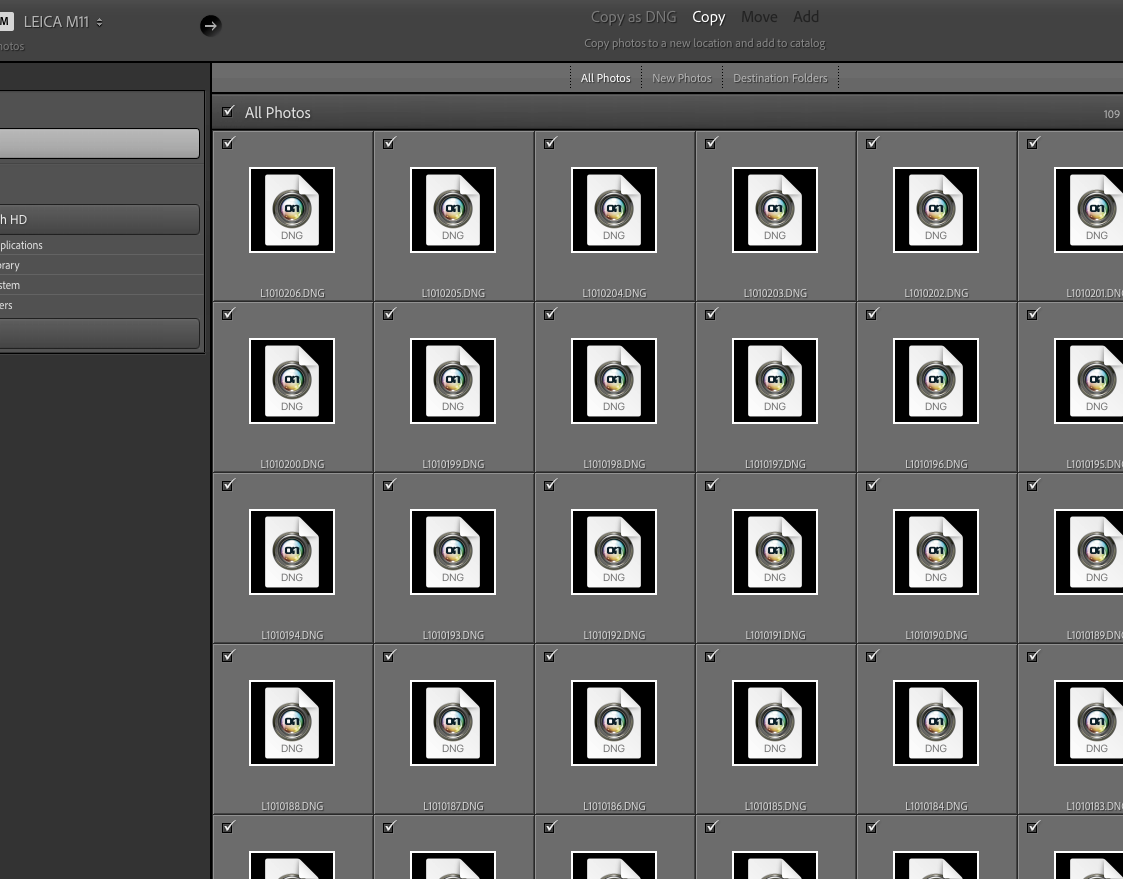Open the Users folder in source panel

[x=102, y=305]
